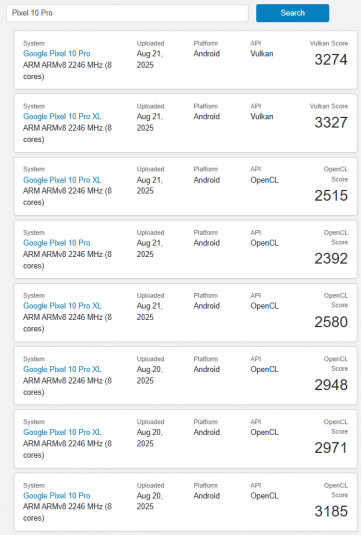This screenshot has width=361, height=535.
Task: Select the OpenCL score value 2948
Action: tap(331, 385)
